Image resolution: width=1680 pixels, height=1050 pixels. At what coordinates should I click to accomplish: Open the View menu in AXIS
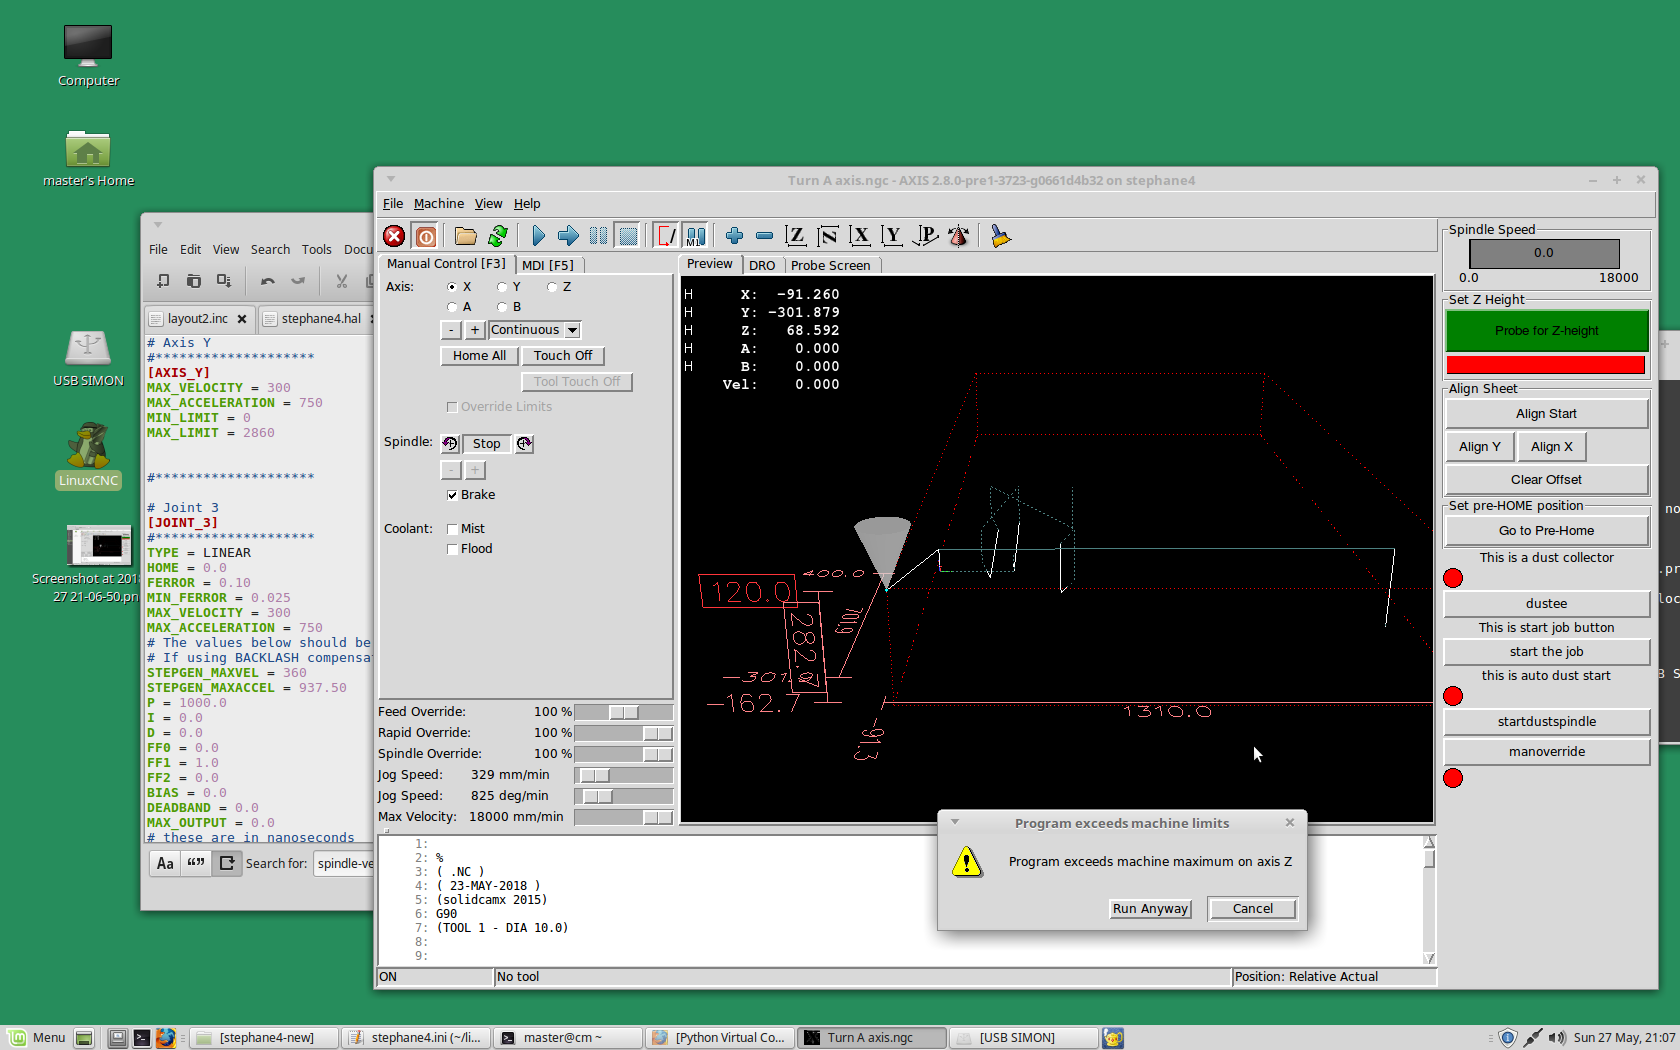pyautogui.click(x=488, y=204)
